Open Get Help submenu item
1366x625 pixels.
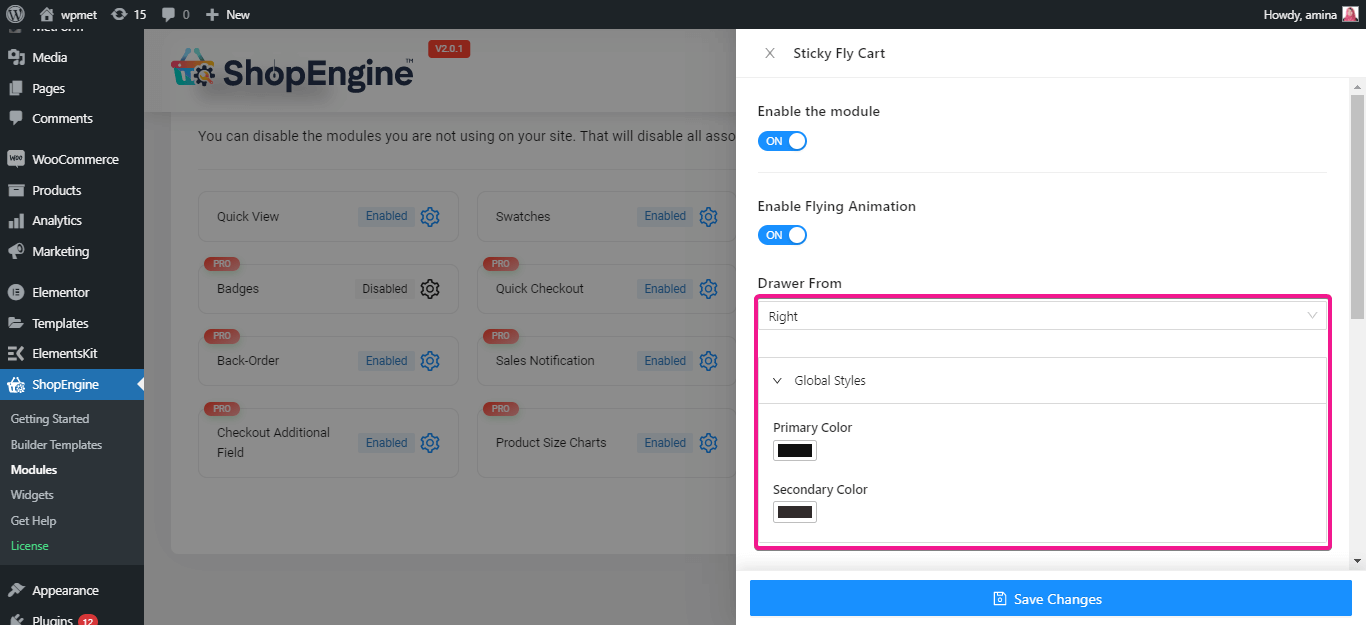pyautogui.click(x=33, y=521)
